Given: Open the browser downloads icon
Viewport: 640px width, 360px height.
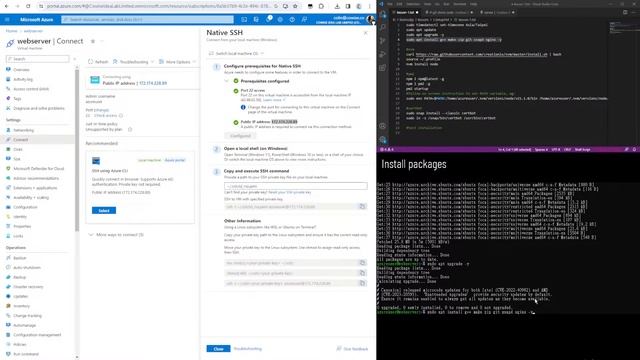Looking at the screenshot, I should pos(337,6).
